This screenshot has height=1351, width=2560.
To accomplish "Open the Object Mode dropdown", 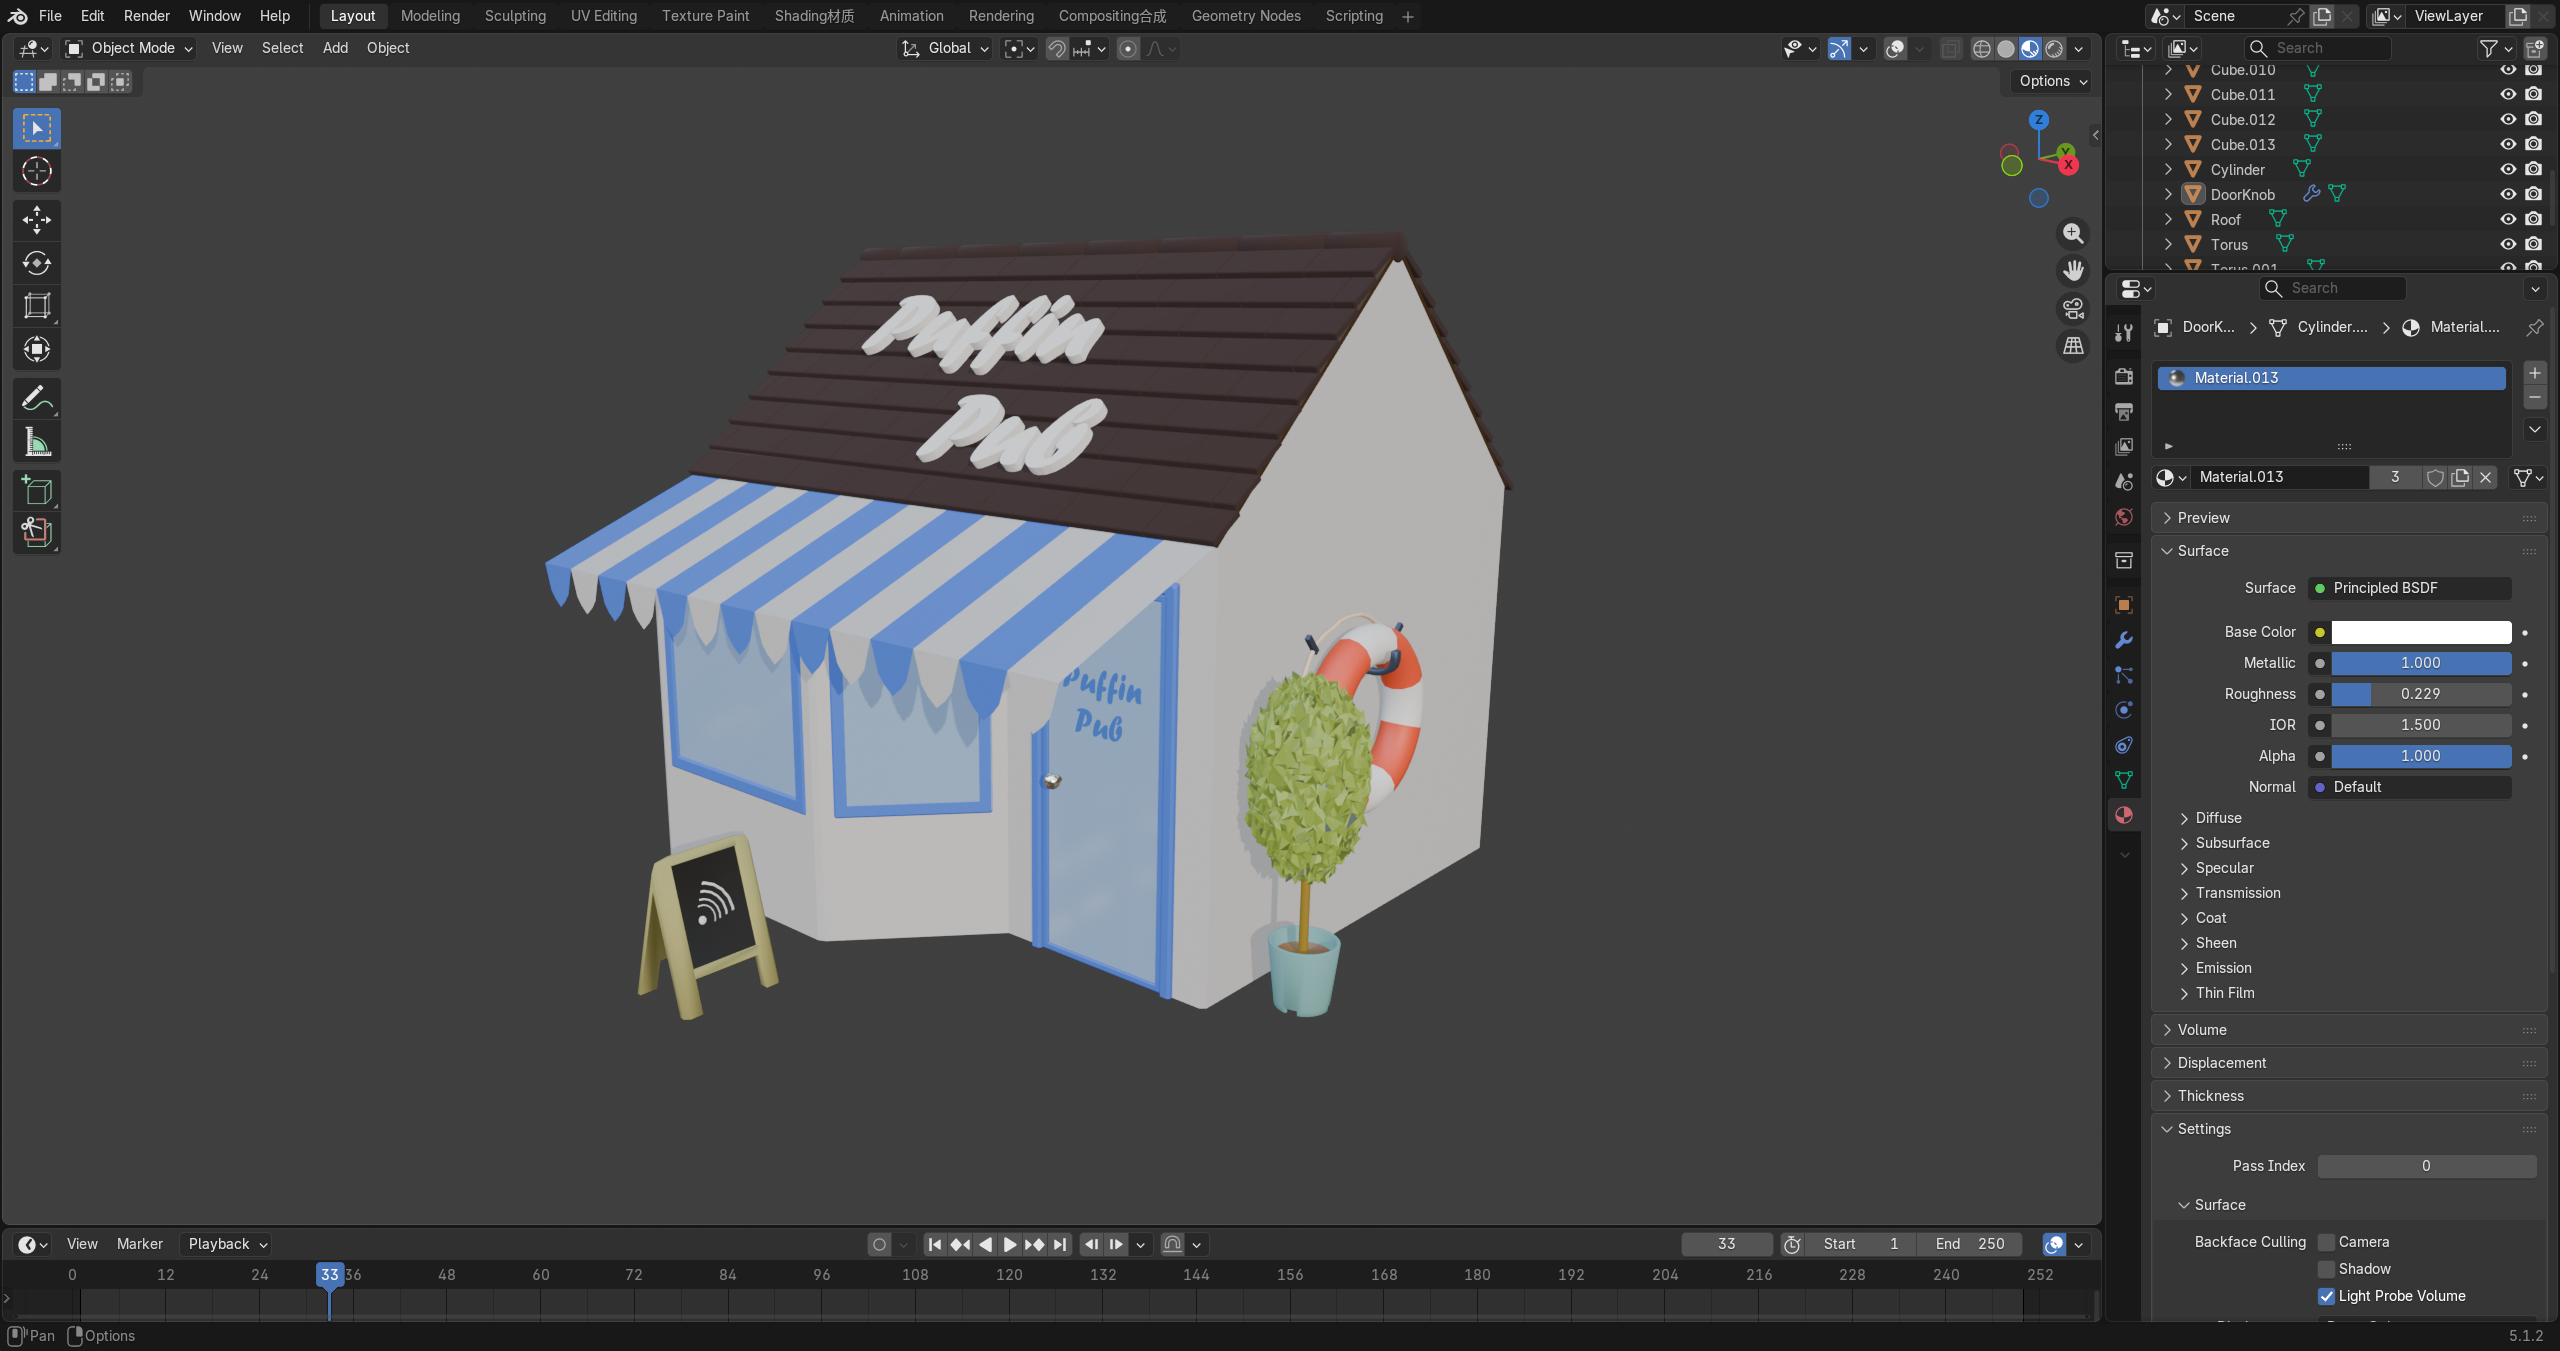I will click(129, 48).
